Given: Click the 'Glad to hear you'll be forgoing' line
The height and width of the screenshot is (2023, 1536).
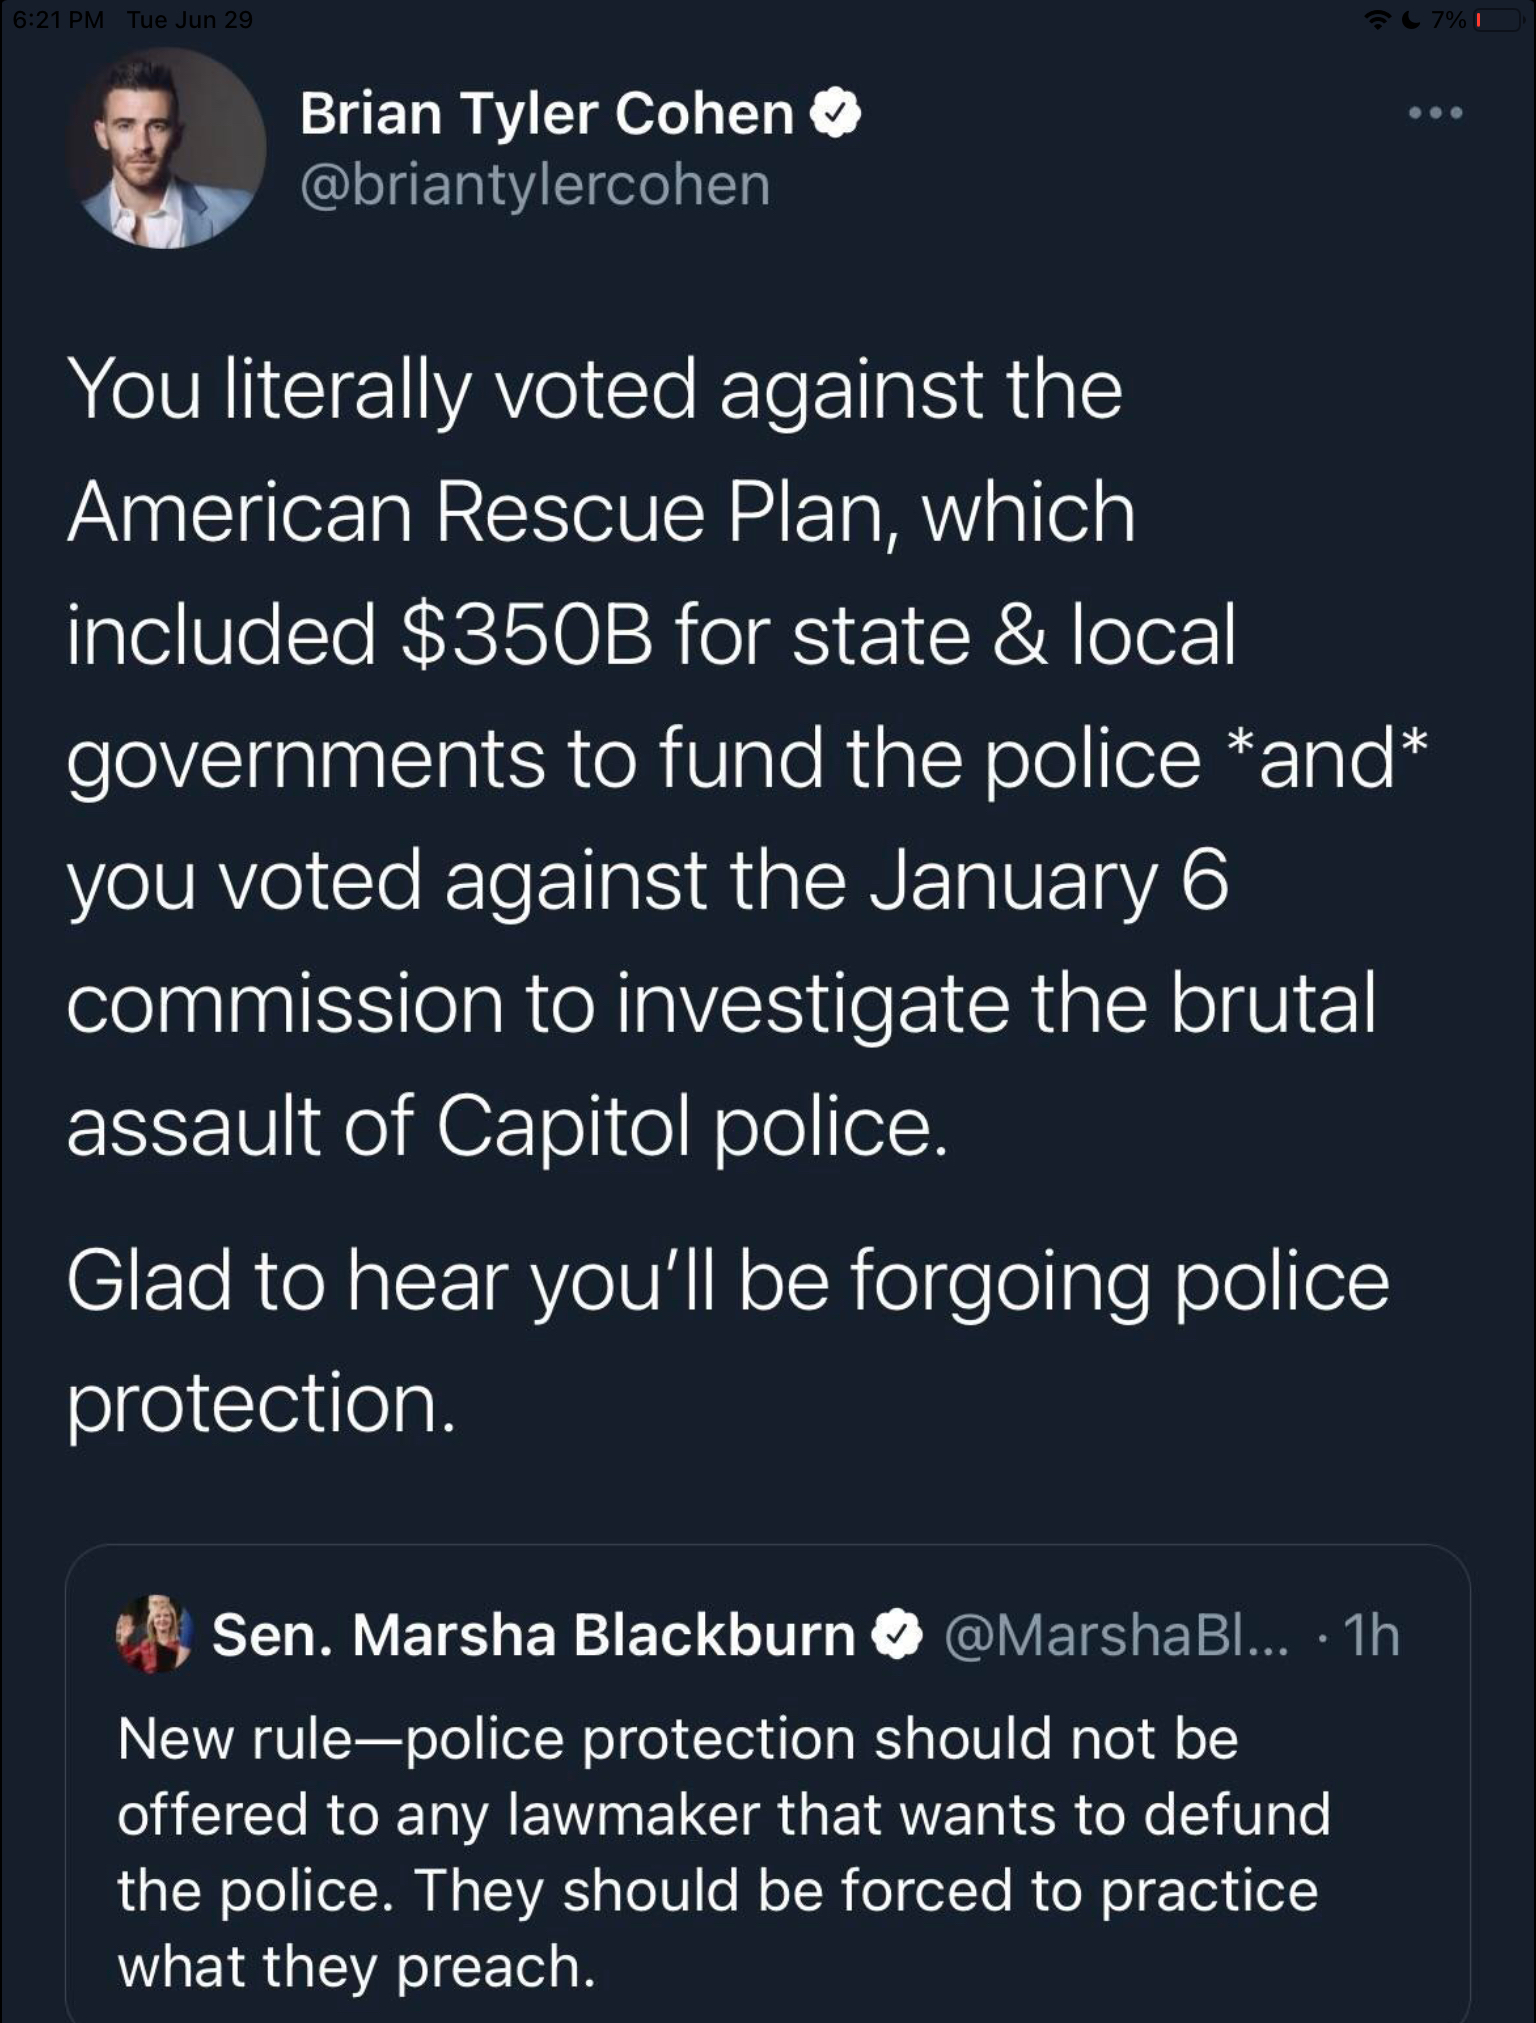Looking at the screenshot, I should [x=727, y=1280].
